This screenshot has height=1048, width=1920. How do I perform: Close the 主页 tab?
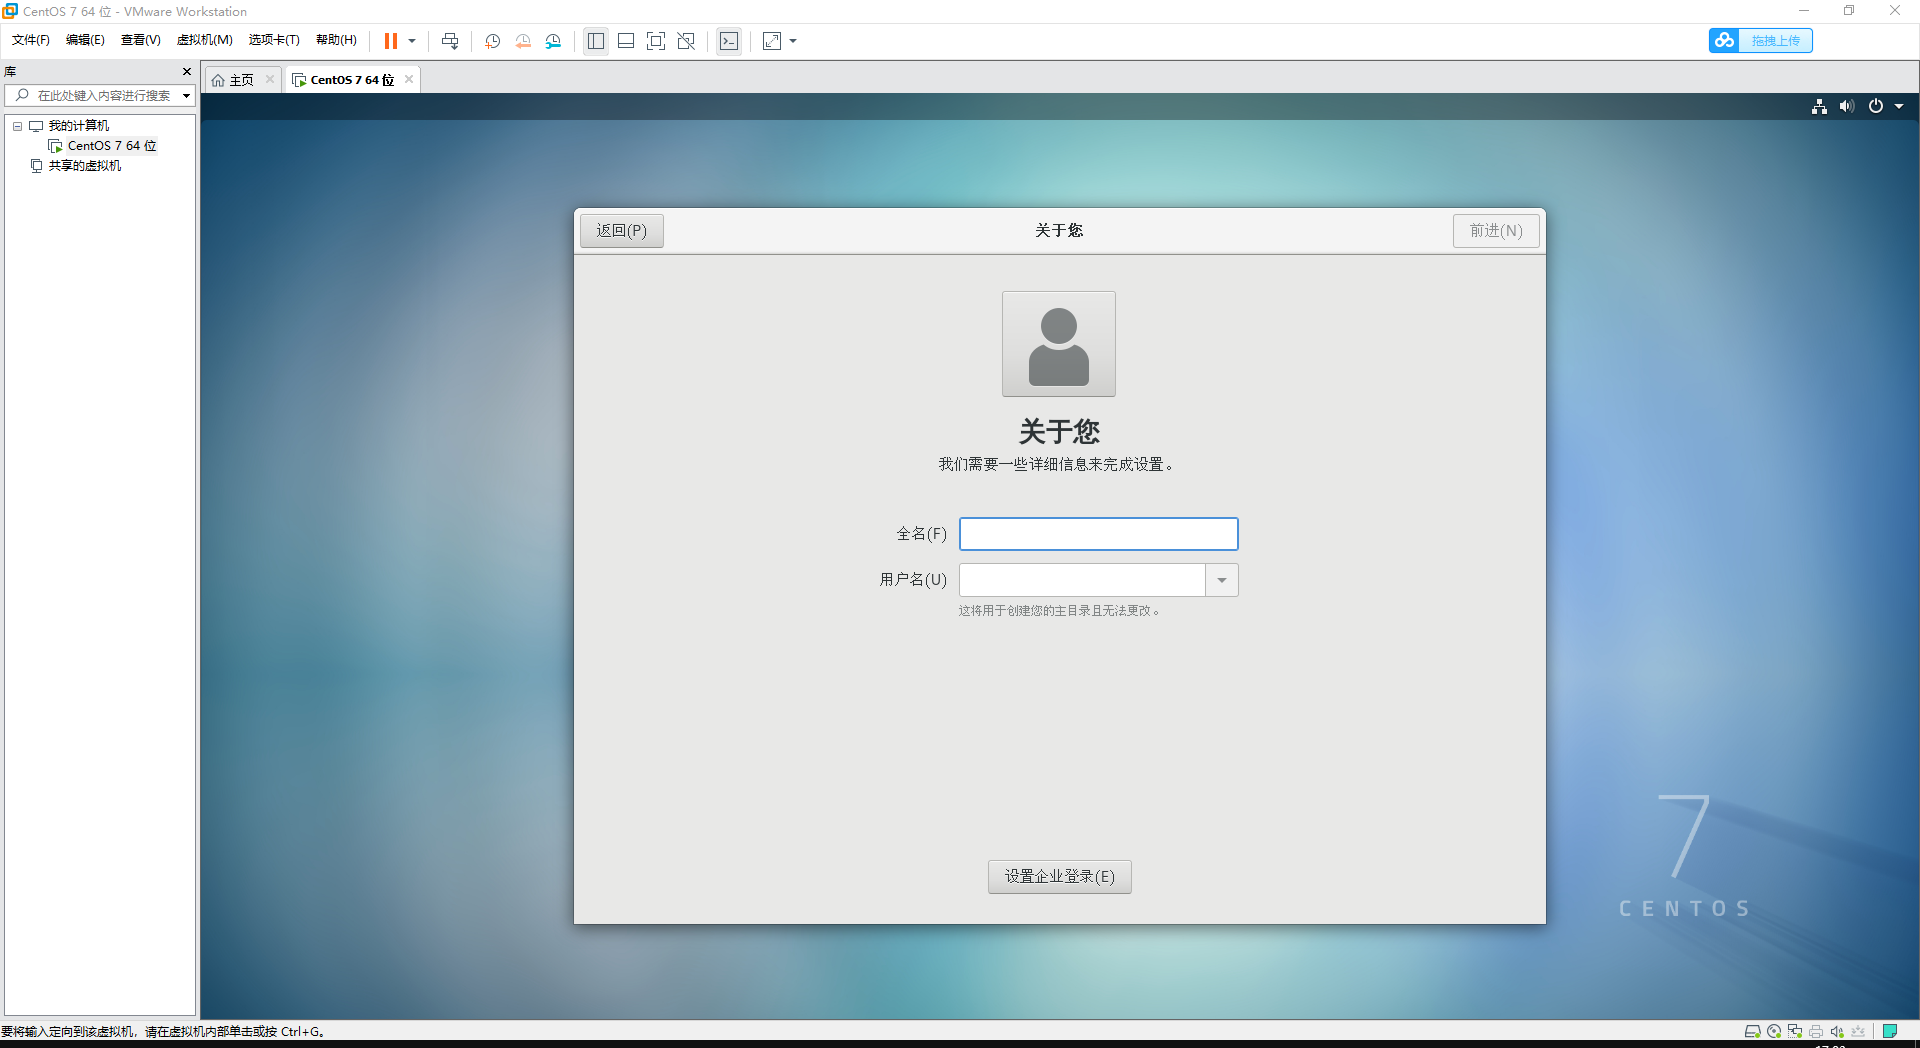(x=270, y=79)
